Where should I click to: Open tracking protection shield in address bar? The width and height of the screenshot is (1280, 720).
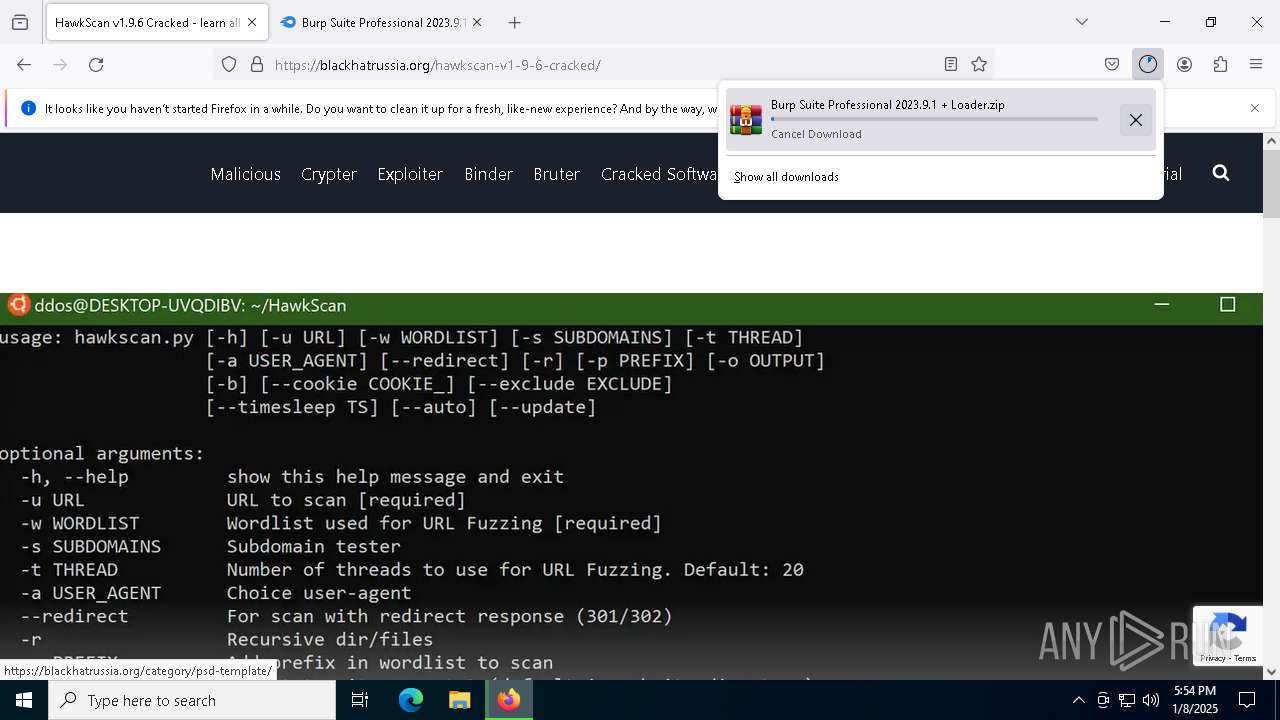coord(229,65)
